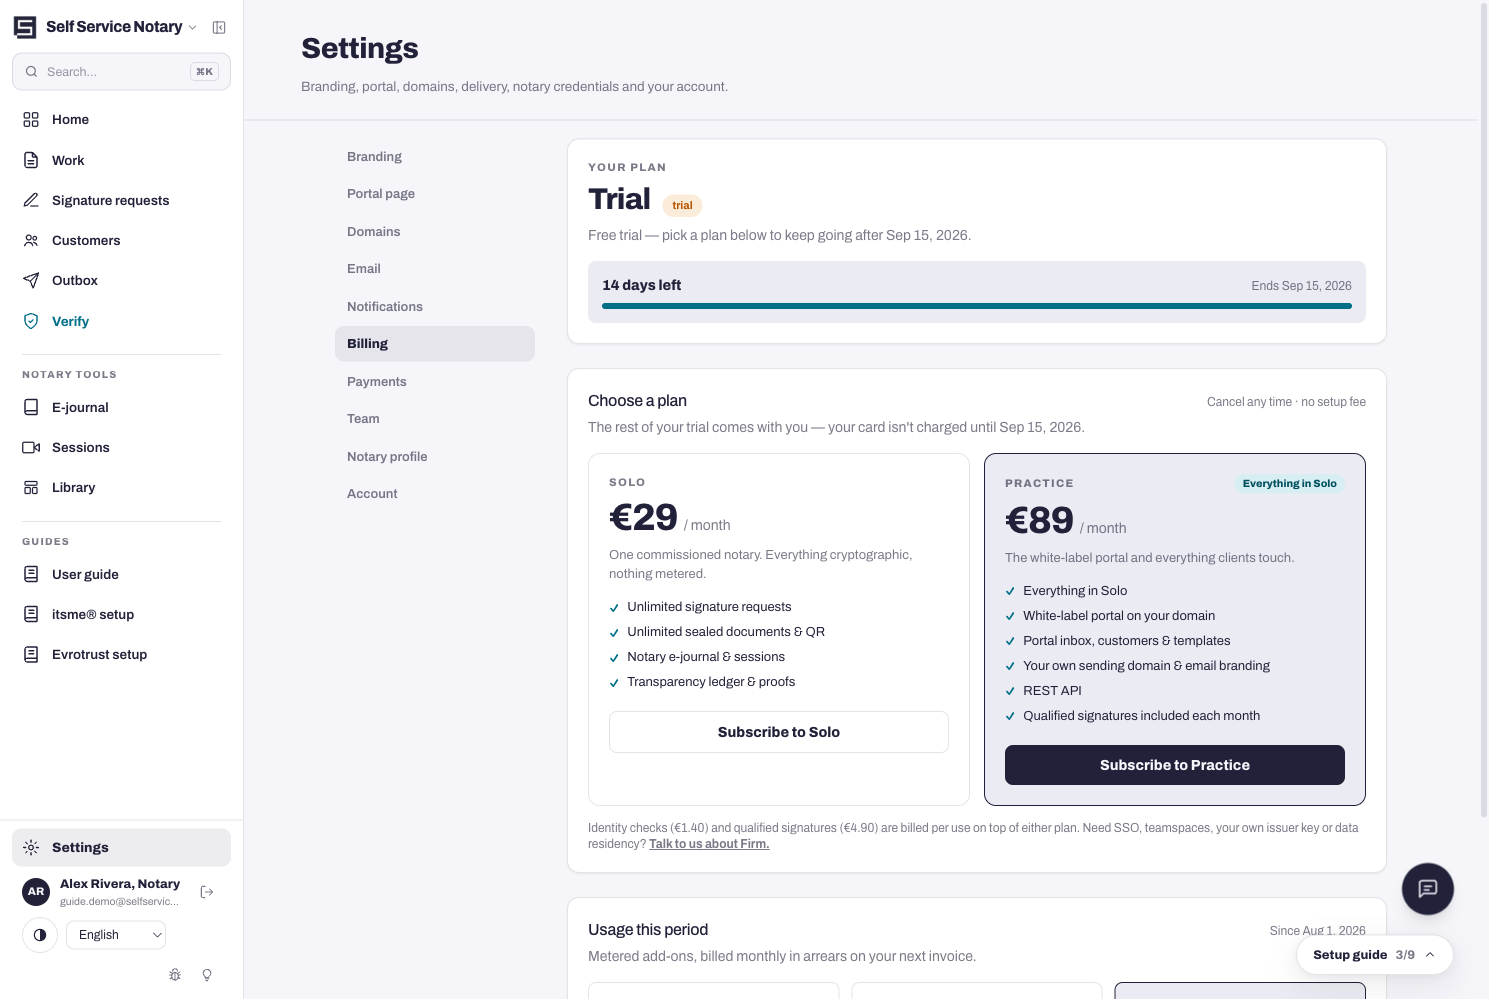The image size is (1489, 999).
Task: Open the chat support bubble
Action: click(x=1427, y=889)
